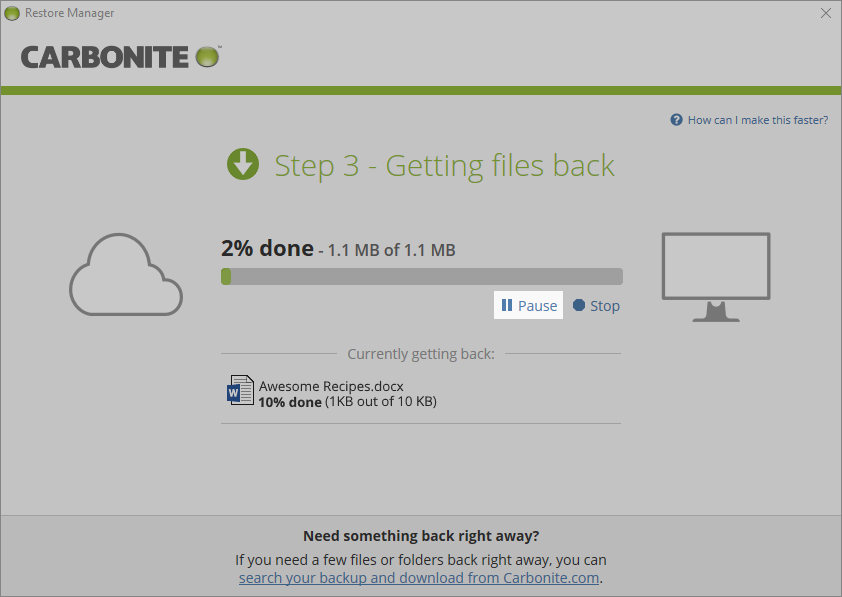Click the 'Currently getting back' label

click(x=421, y=353)
